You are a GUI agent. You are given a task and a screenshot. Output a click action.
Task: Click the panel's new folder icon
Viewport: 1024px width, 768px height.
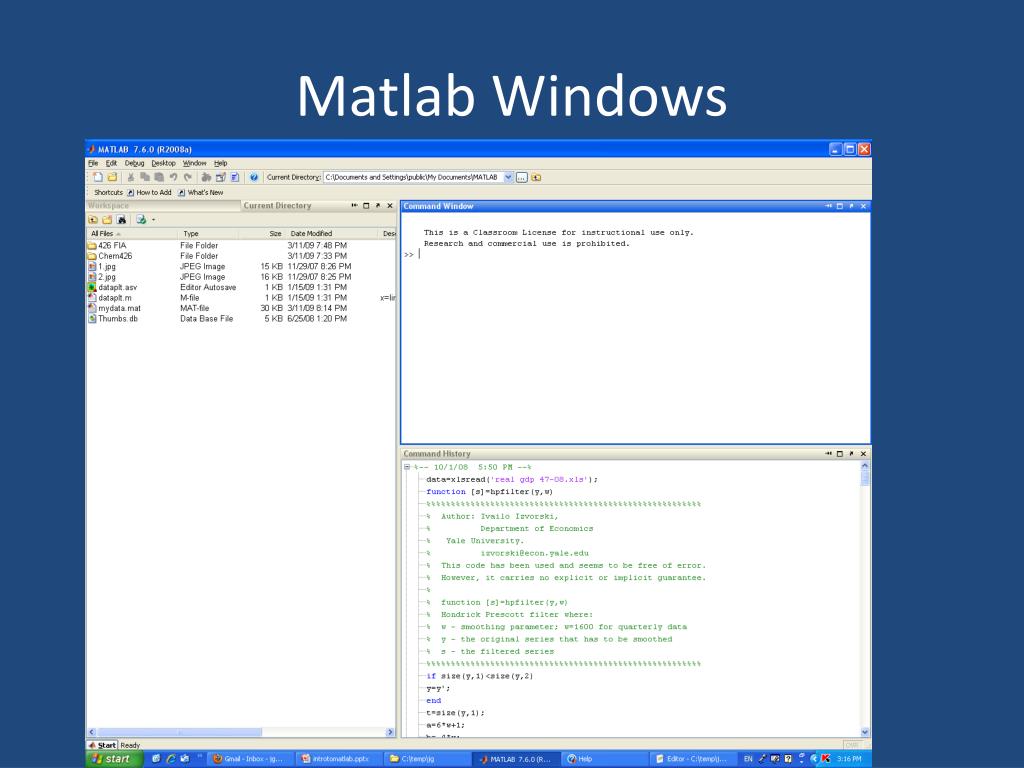tap(107, 220)
